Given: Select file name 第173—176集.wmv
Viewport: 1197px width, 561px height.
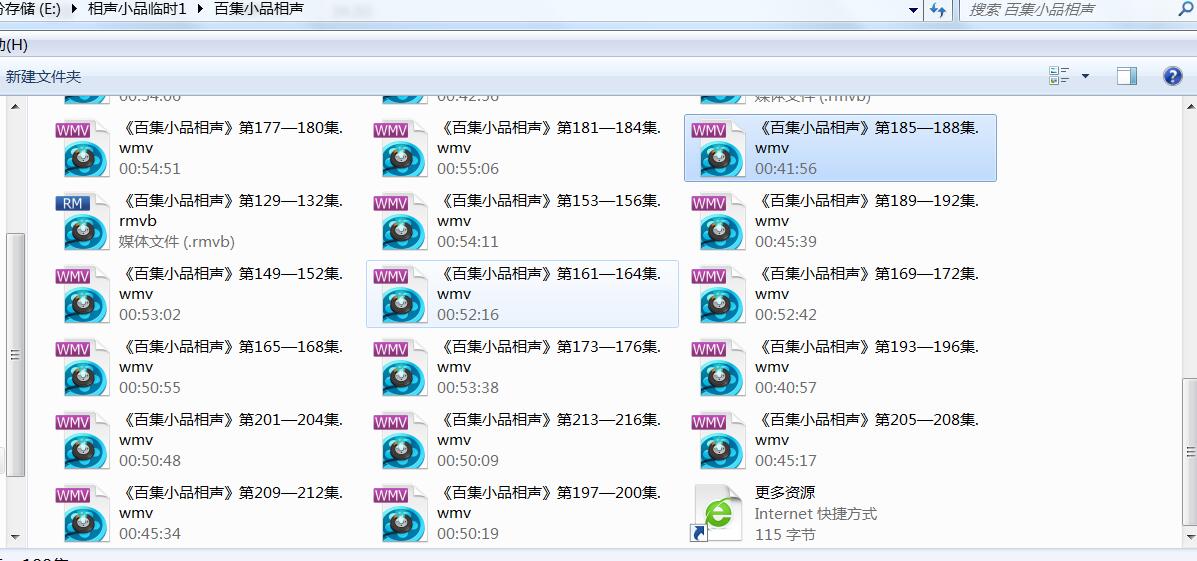Looking at the screenshot, I should point(549,357).
